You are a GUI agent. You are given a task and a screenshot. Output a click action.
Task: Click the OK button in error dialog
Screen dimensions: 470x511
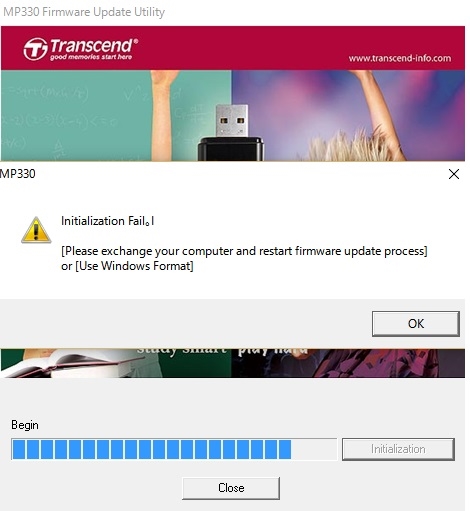point(416,324)
